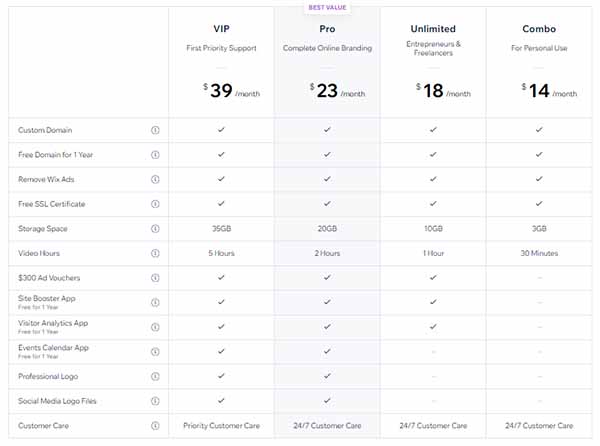Click the Remove Wix Ads info icon
Screen dimensions: 600x446
click(155, 179)
